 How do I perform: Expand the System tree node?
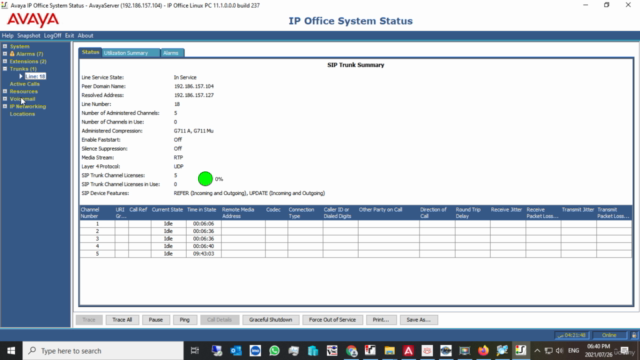5,47
